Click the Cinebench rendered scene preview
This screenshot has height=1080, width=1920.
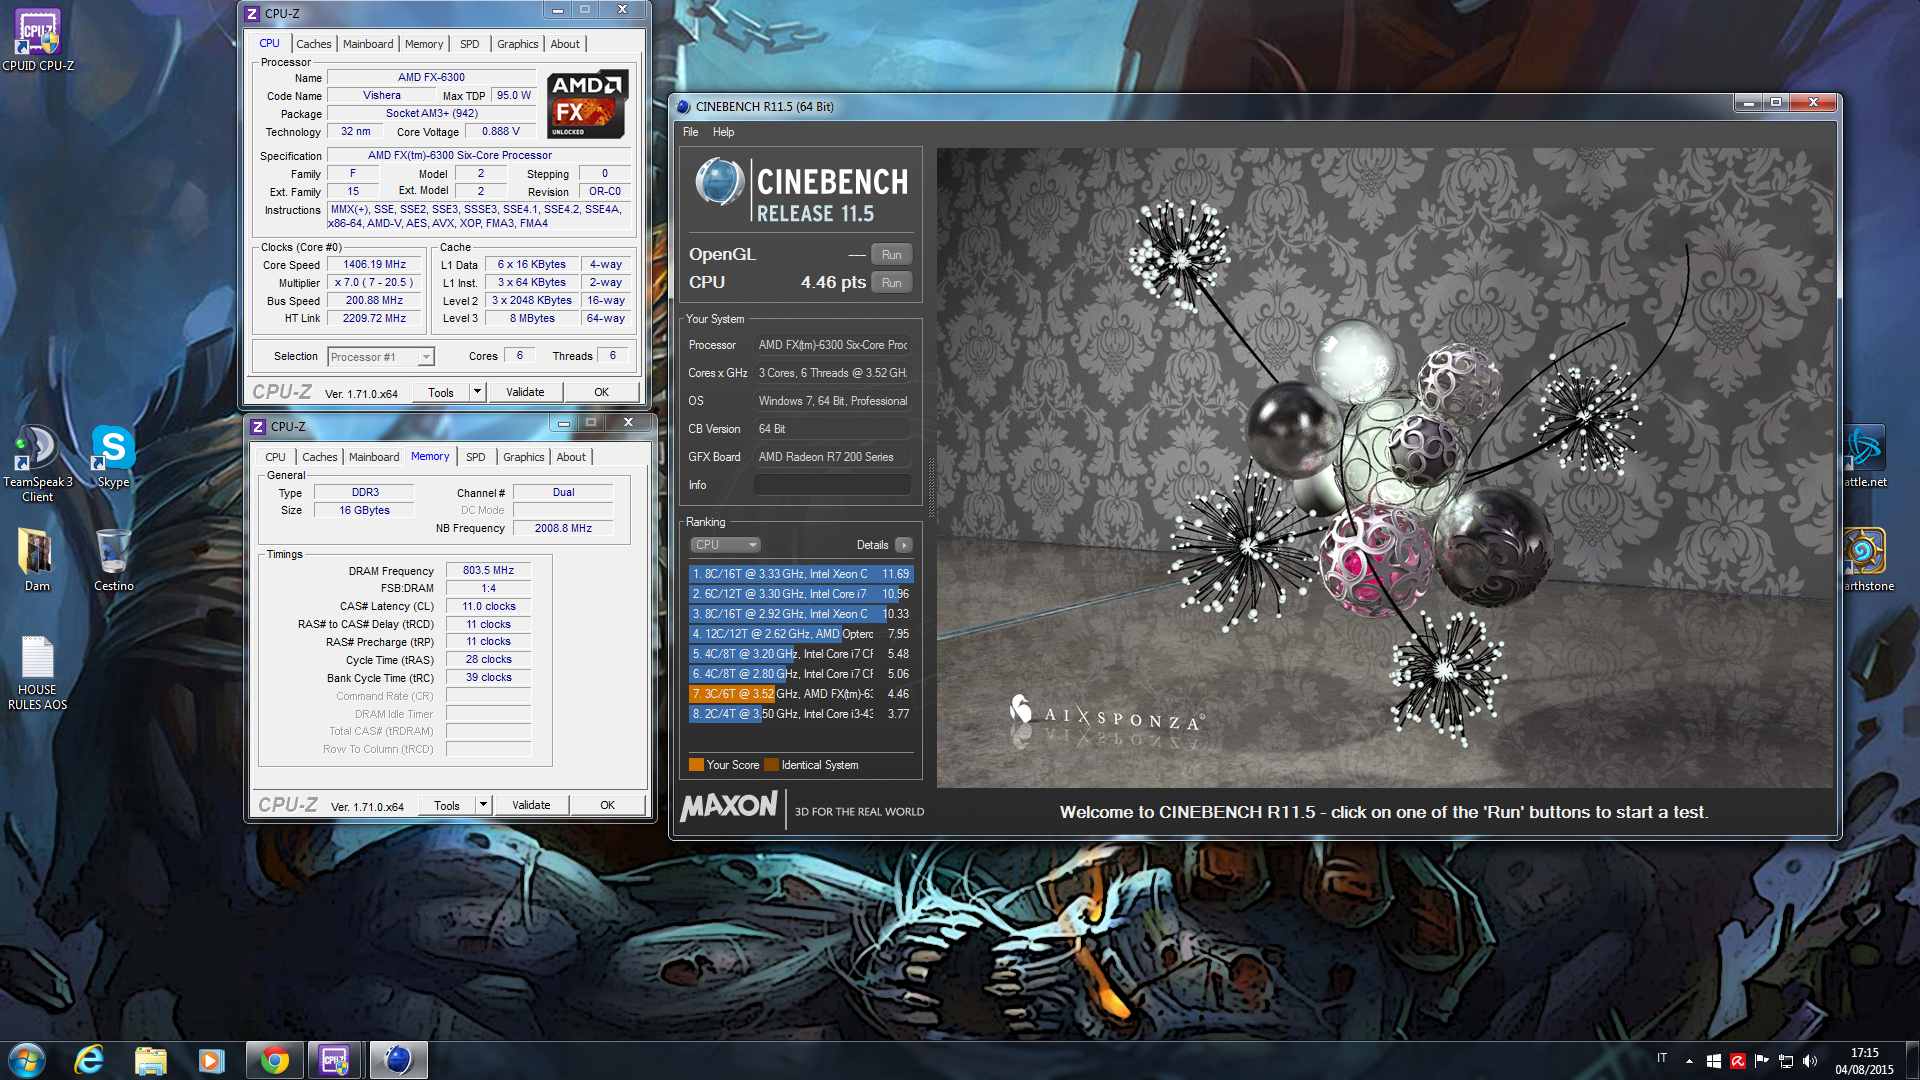[1385, 467]
